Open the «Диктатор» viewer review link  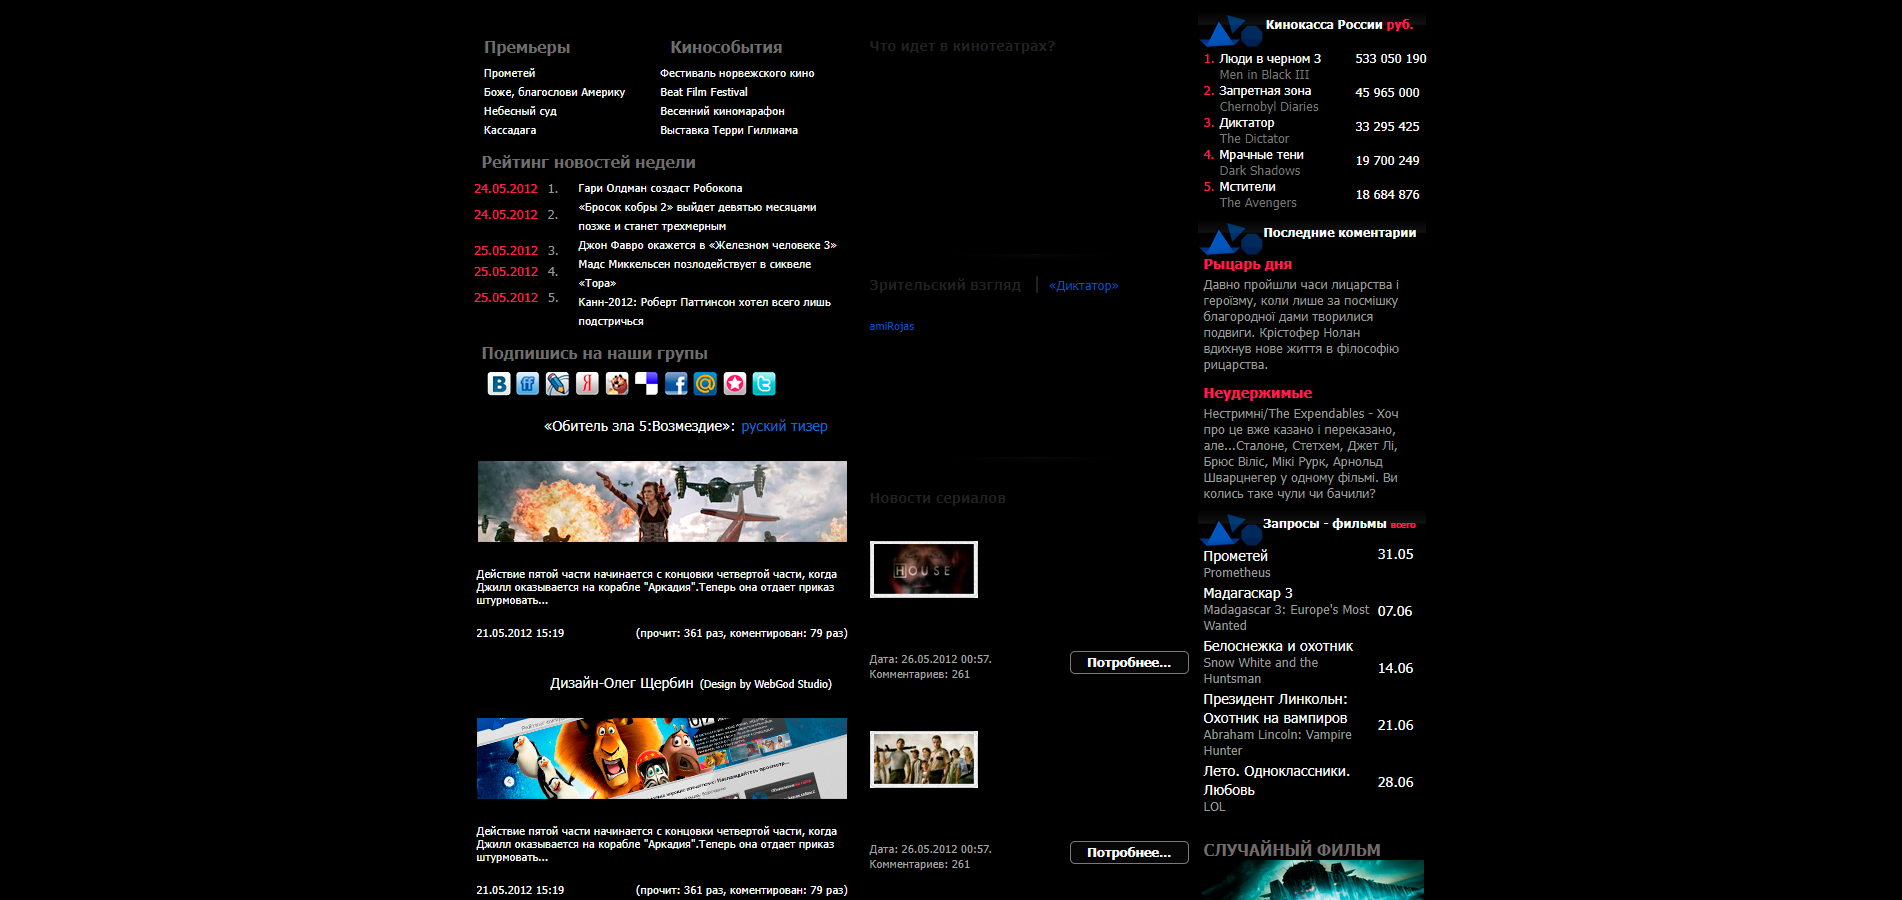pos(1084,286)
